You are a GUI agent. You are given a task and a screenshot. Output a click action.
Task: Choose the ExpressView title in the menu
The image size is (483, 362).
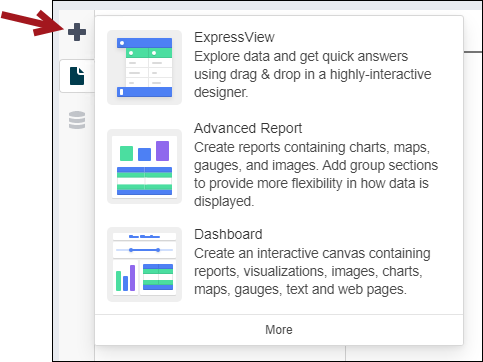[234, 37]
